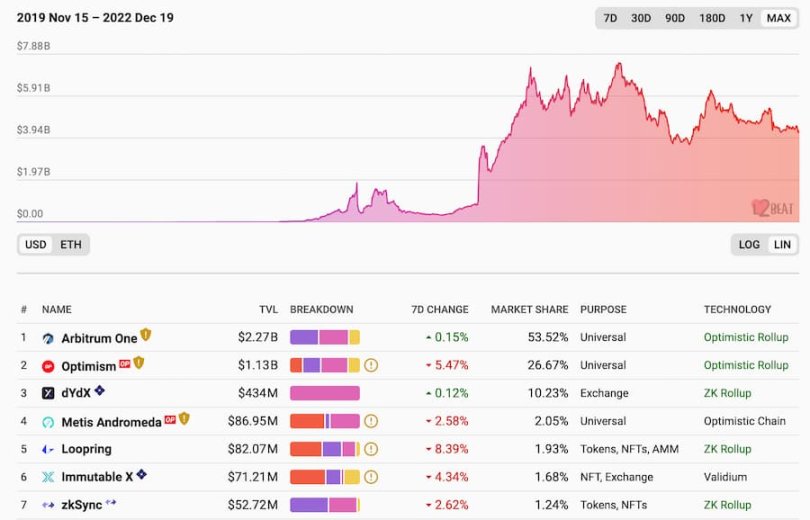
Task: Set chart scale to LIN
Action: [x=782, y=245]
